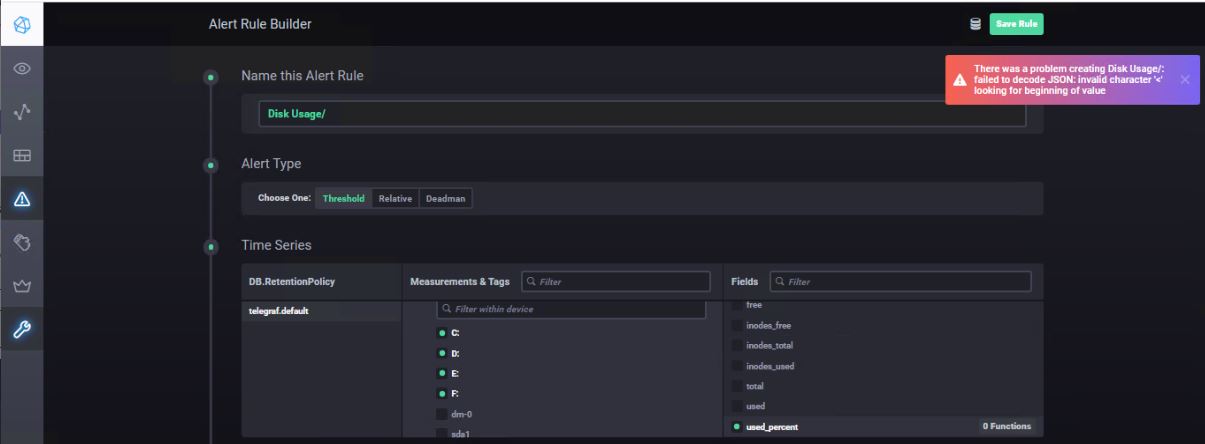This screenshot has height=444, width=1205.
Task: Click the warning icon in error notification
Action: (x=959, y=80)
